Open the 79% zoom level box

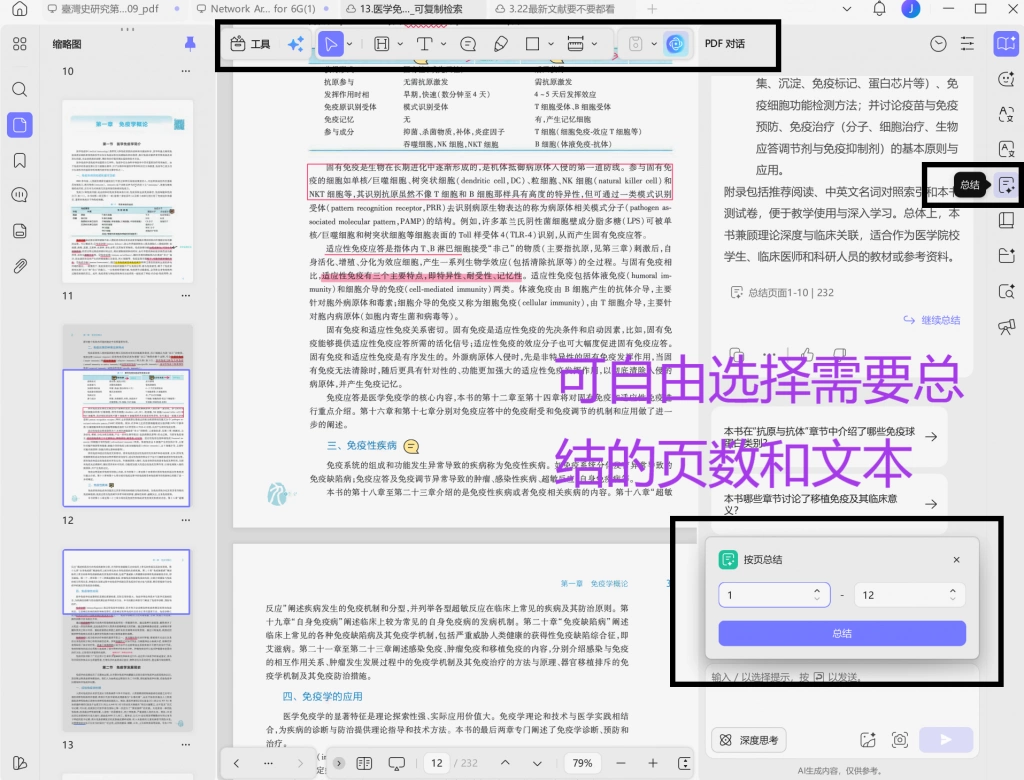click(583, 763)
